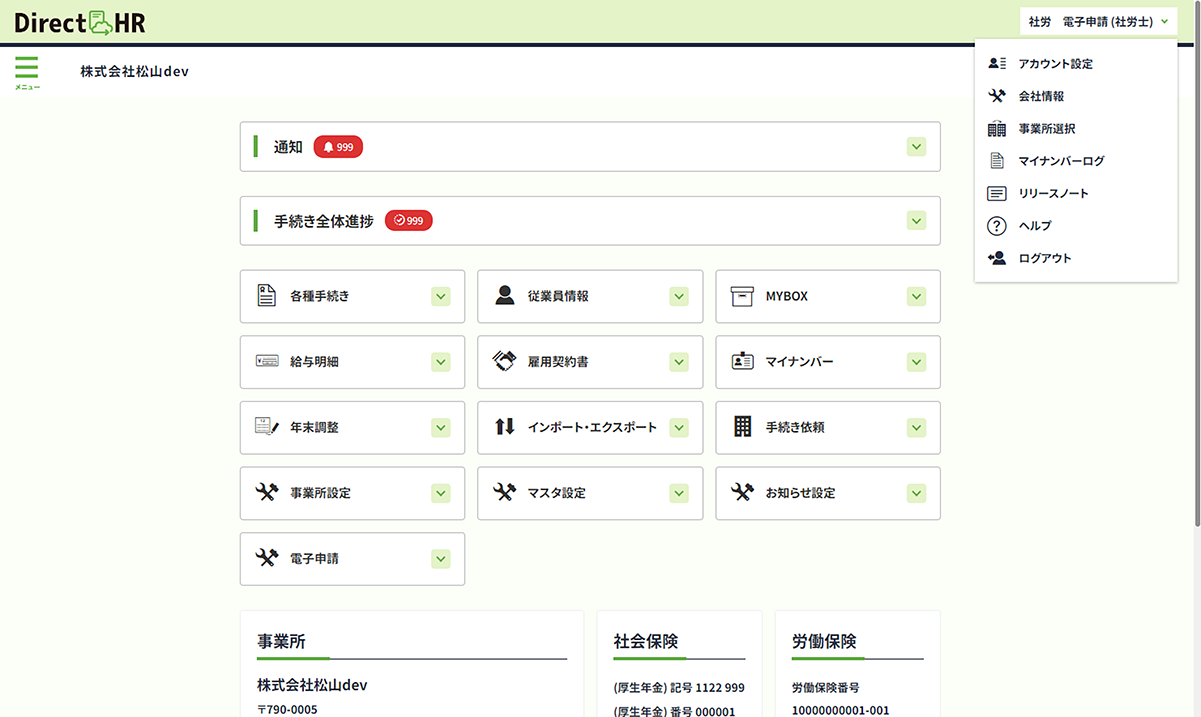Expand the お知らせ設定 card chevron
The width and height of the screenshot is (1201, 717).
pyautogui.click(x=917, y=493)
